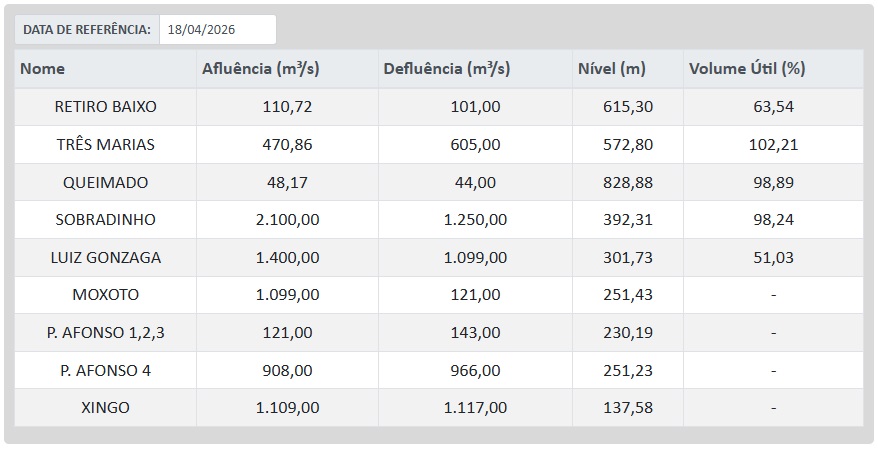Select the MOXOTO reservoir name
The width and height of the screenshot is (878, 449).
click(x=106, y=295)
